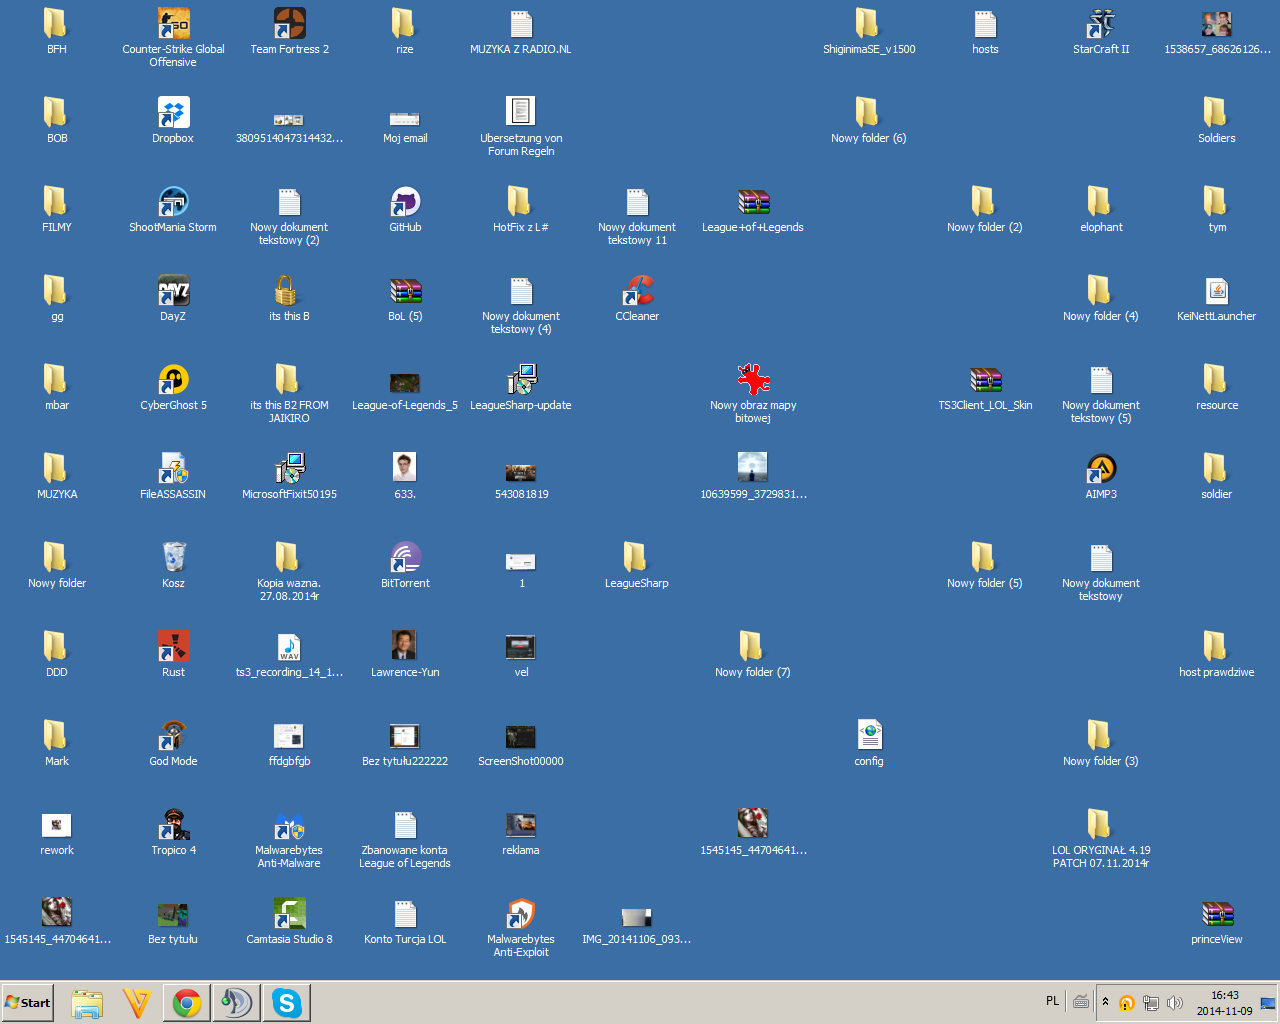Open the yellow V taskbar application
Image resolution: width=1280 pixels, height=1024 pixels.
(137, 1003)
